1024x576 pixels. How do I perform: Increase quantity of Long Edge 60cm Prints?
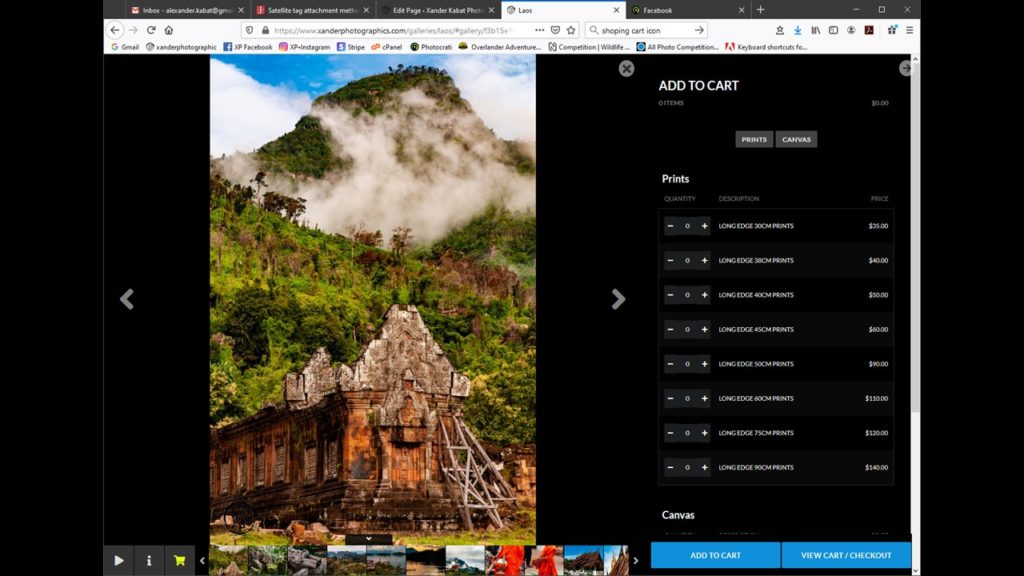(x=704, y=398)
